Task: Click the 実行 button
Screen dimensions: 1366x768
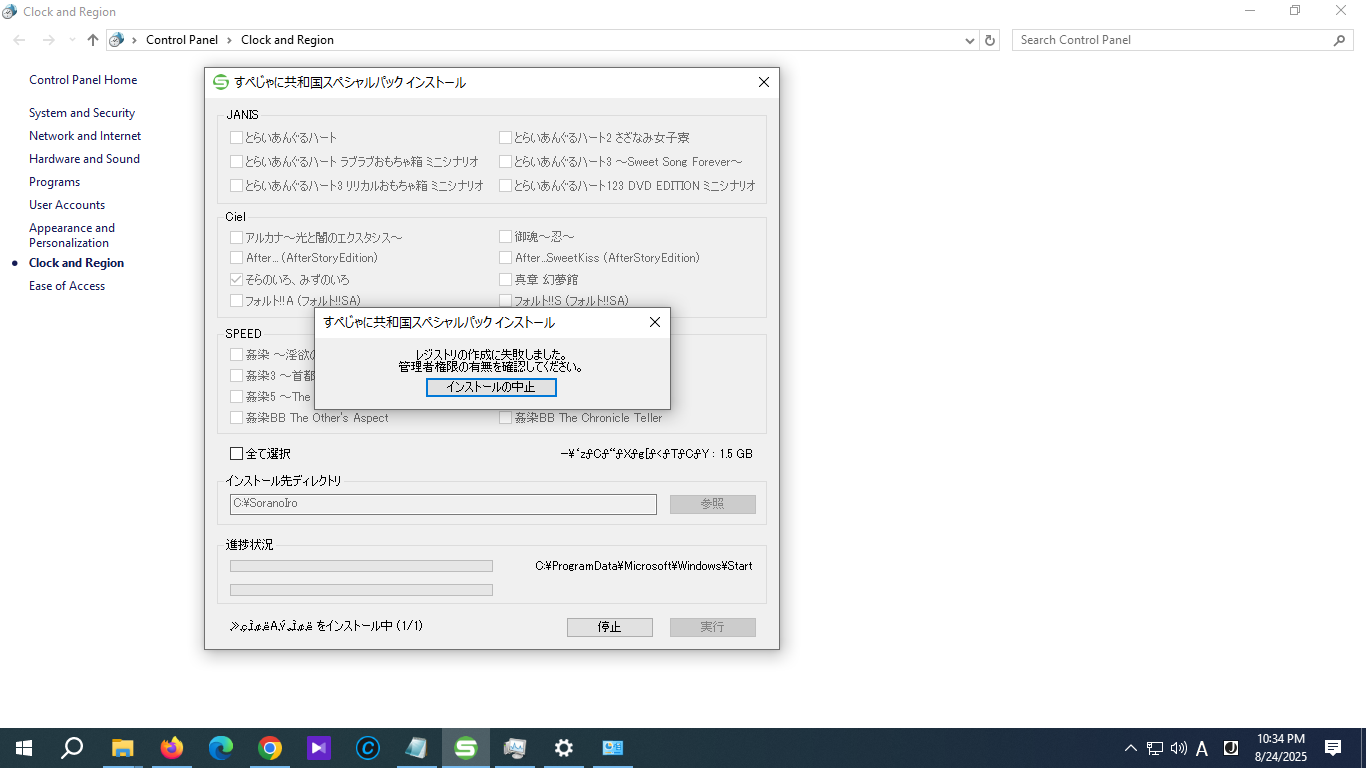Action: point(712,627)
